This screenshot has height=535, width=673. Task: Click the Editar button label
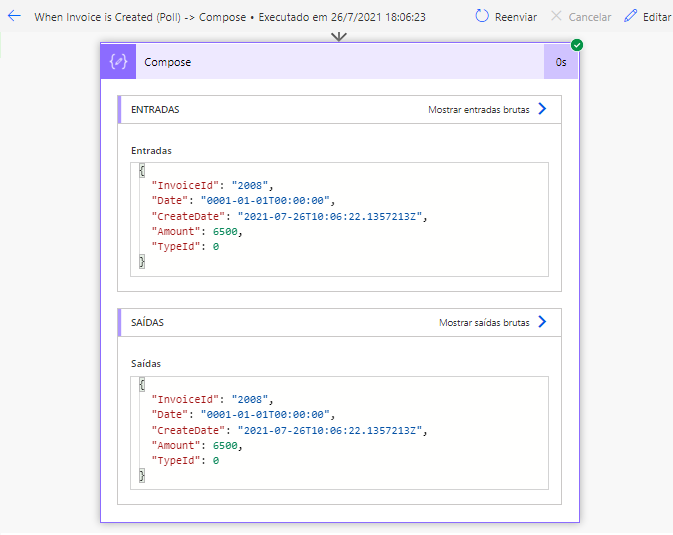(x=656, y=17)
